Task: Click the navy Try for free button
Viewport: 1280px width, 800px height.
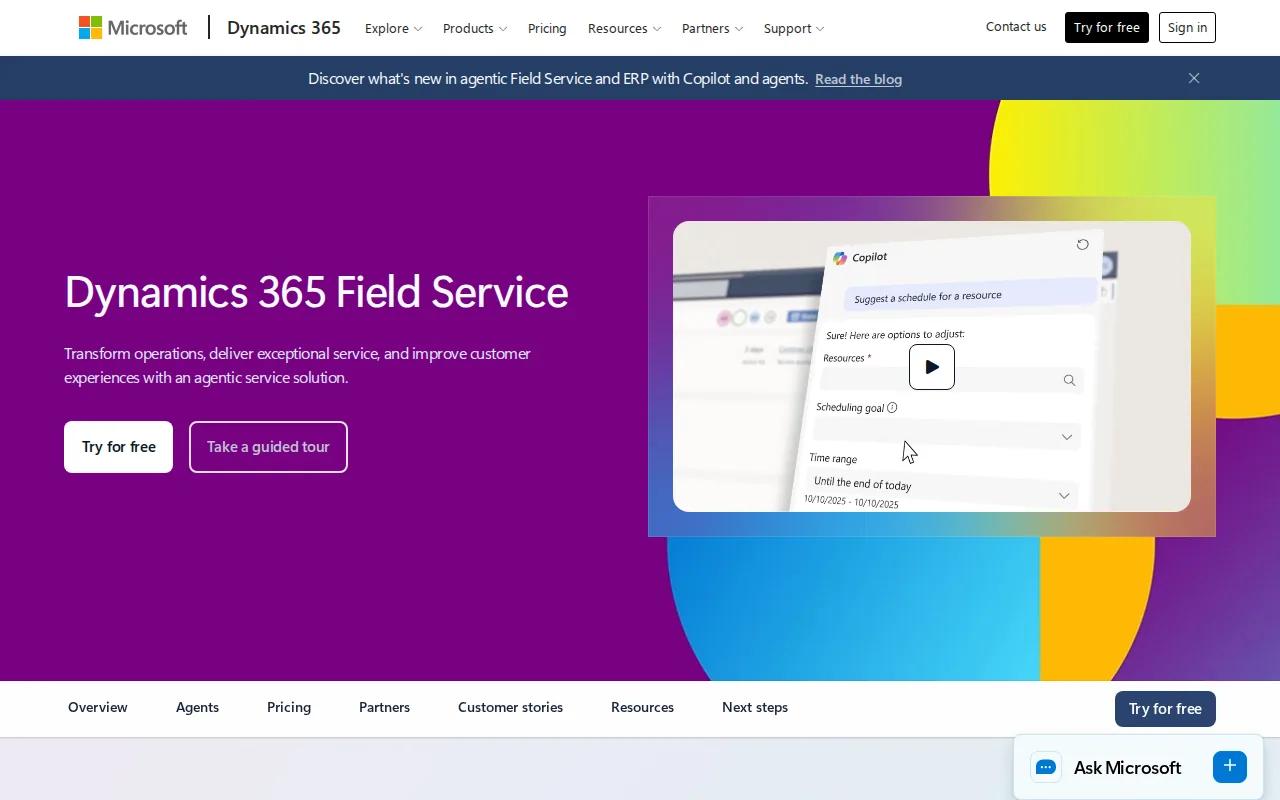Action: pos(1165,708)
